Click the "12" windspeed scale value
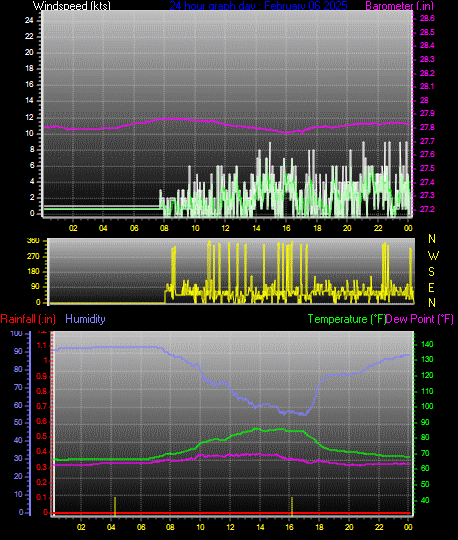Screen dimensions: 458x540 [x=29, y=117]
